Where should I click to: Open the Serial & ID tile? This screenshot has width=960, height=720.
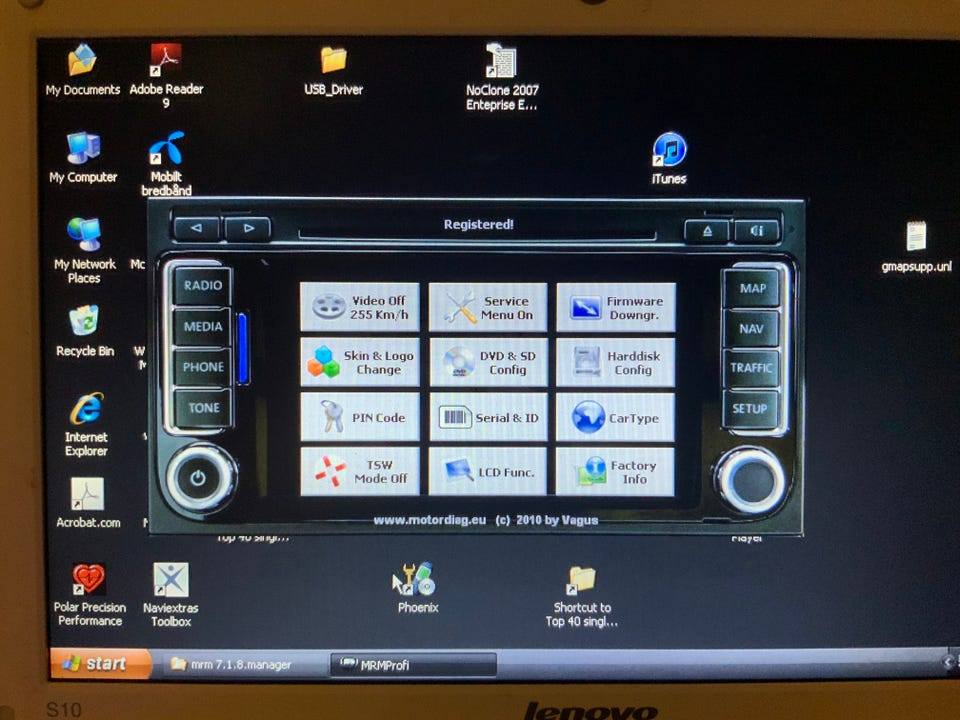pos(488,418)
